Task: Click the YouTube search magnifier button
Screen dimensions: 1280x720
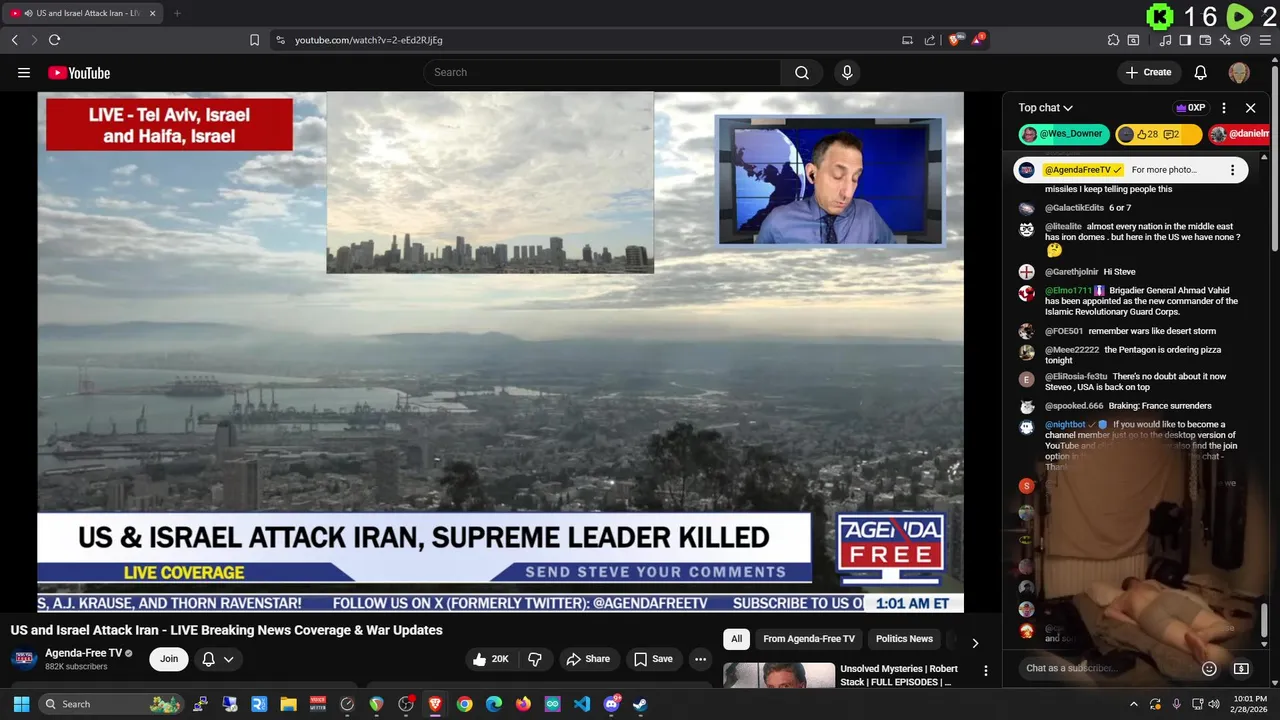Action: coord(802,72)
